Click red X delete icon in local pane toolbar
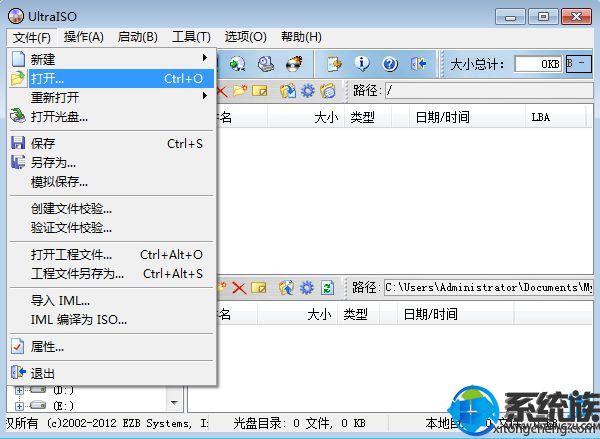600x439 pixels. coord(239,288)
